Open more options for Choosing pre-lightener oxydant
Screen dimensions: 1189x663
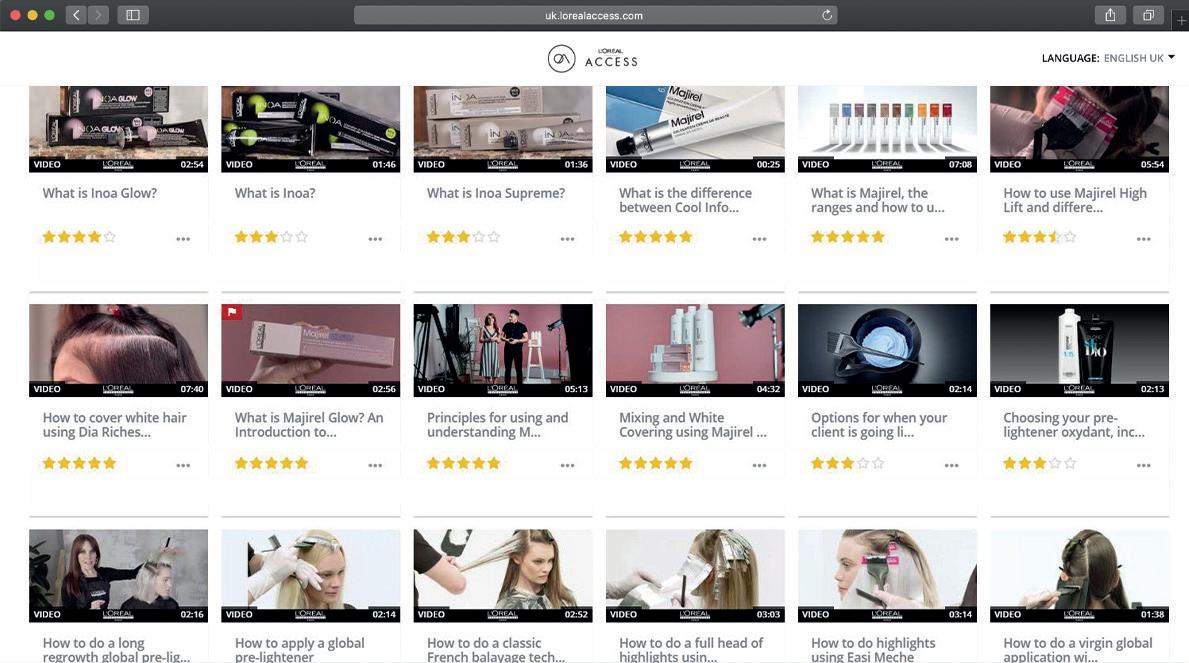(1144, 465)
